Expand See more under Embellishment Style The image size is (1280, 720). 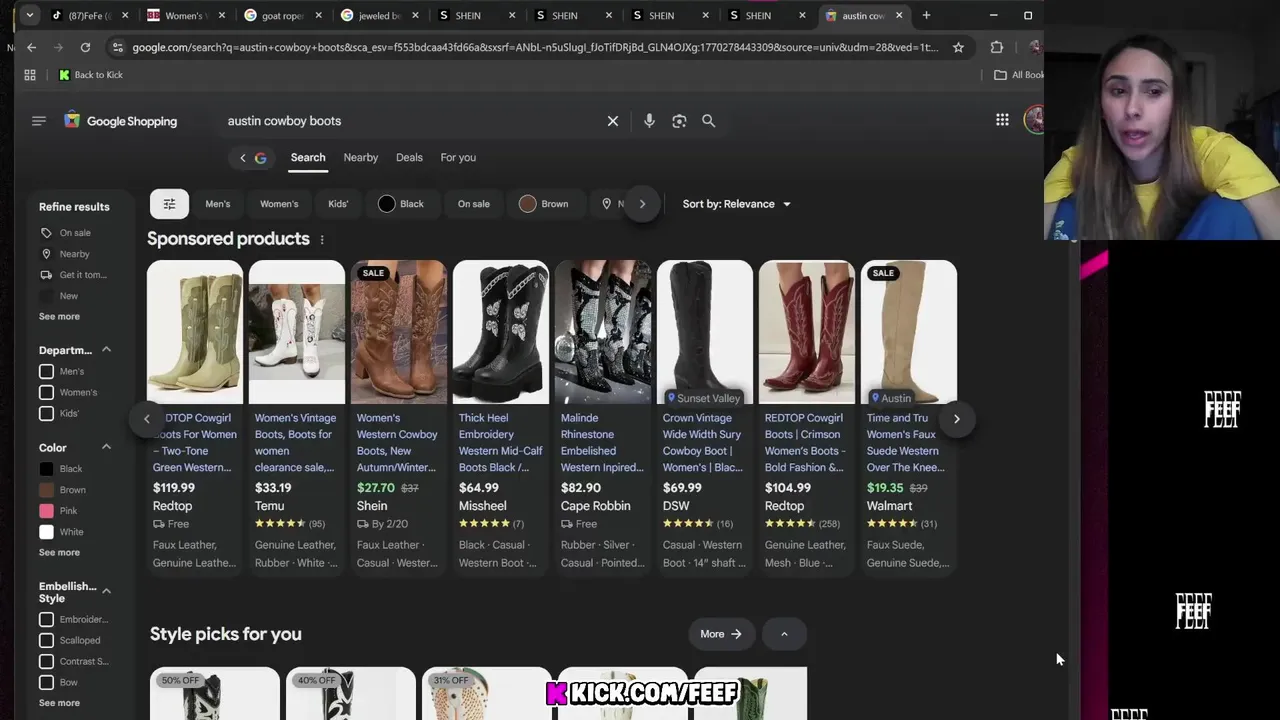coord(59,703)
